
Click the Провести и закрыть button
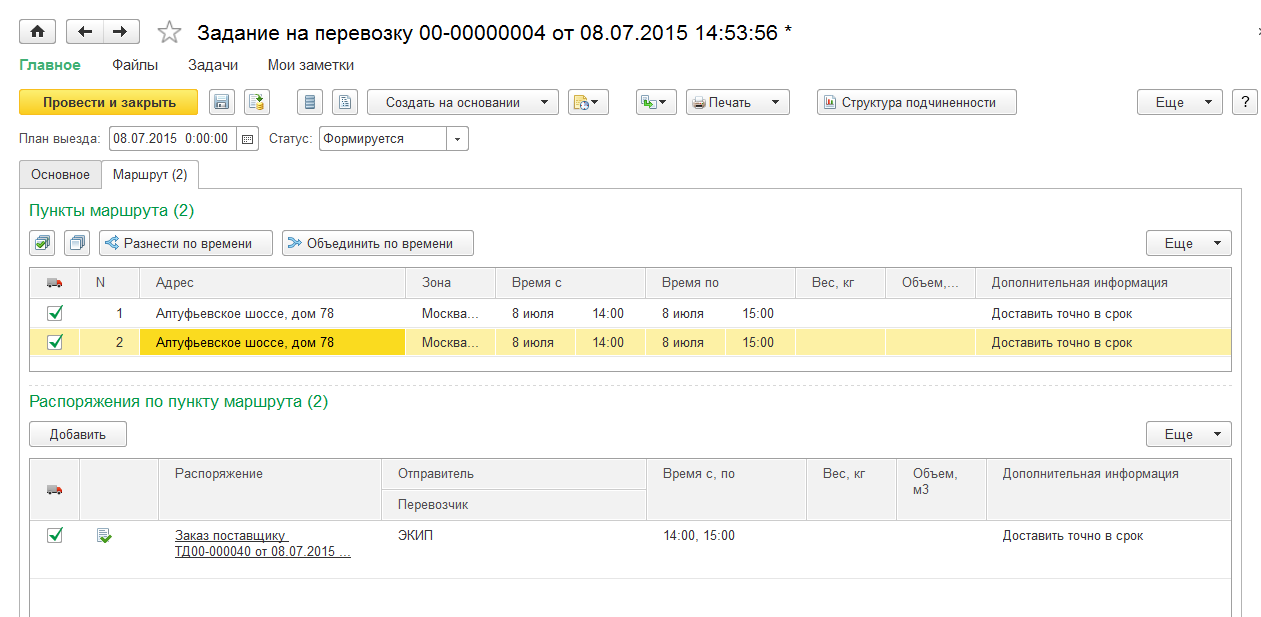point(109,102)
